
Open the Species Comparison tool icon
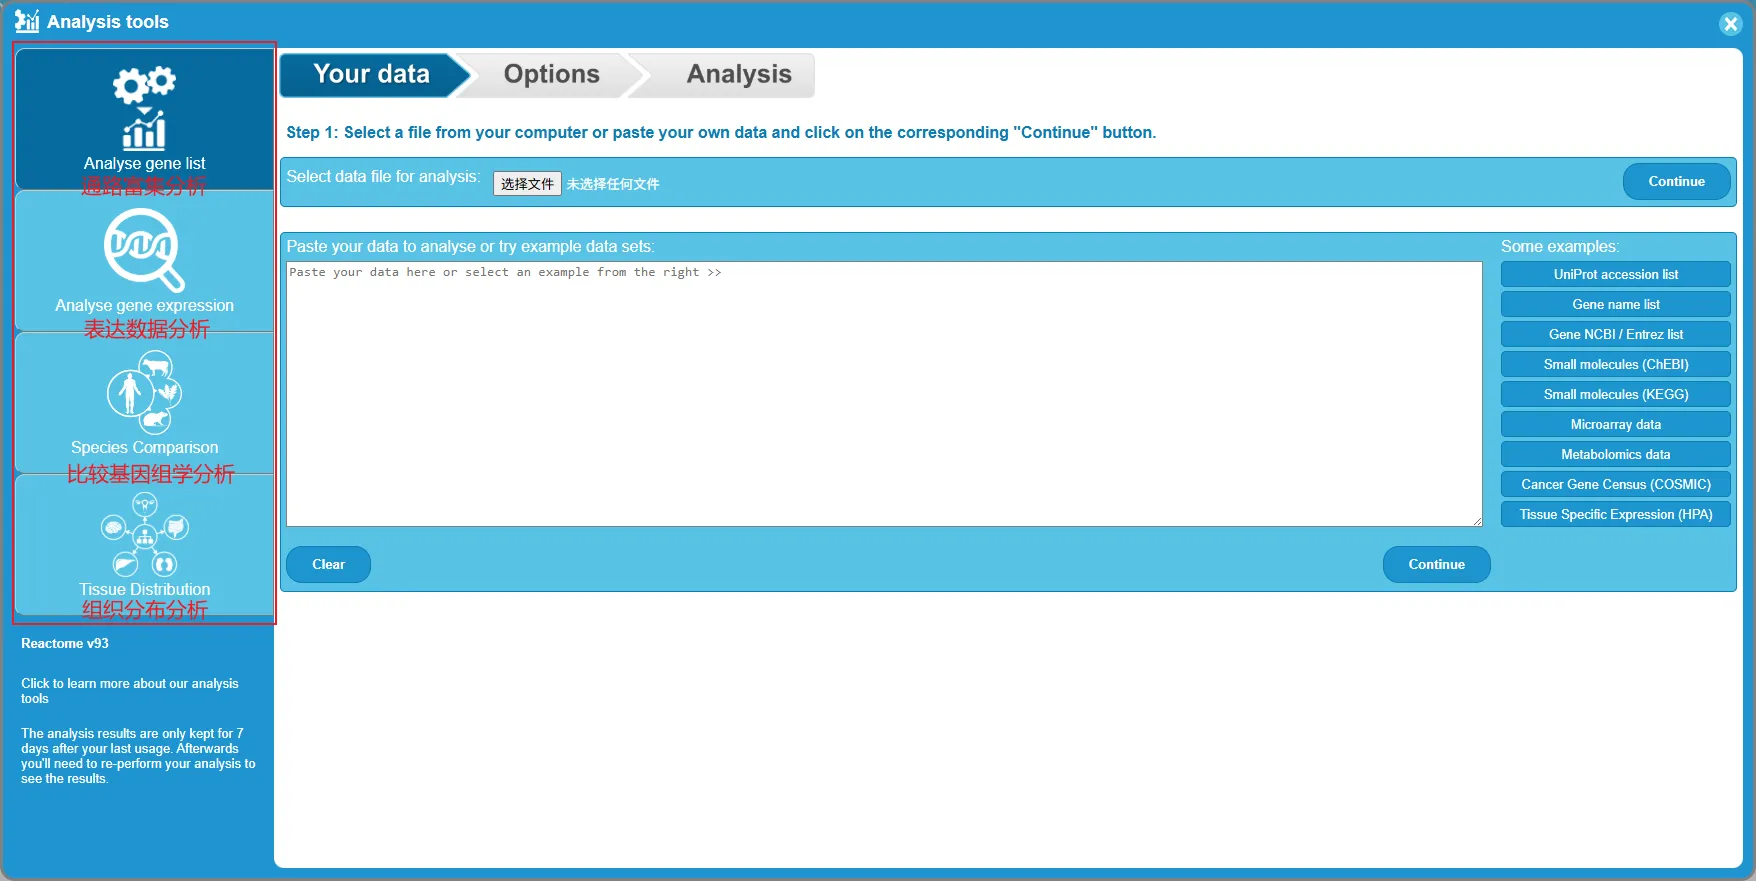tap(144, 393)
